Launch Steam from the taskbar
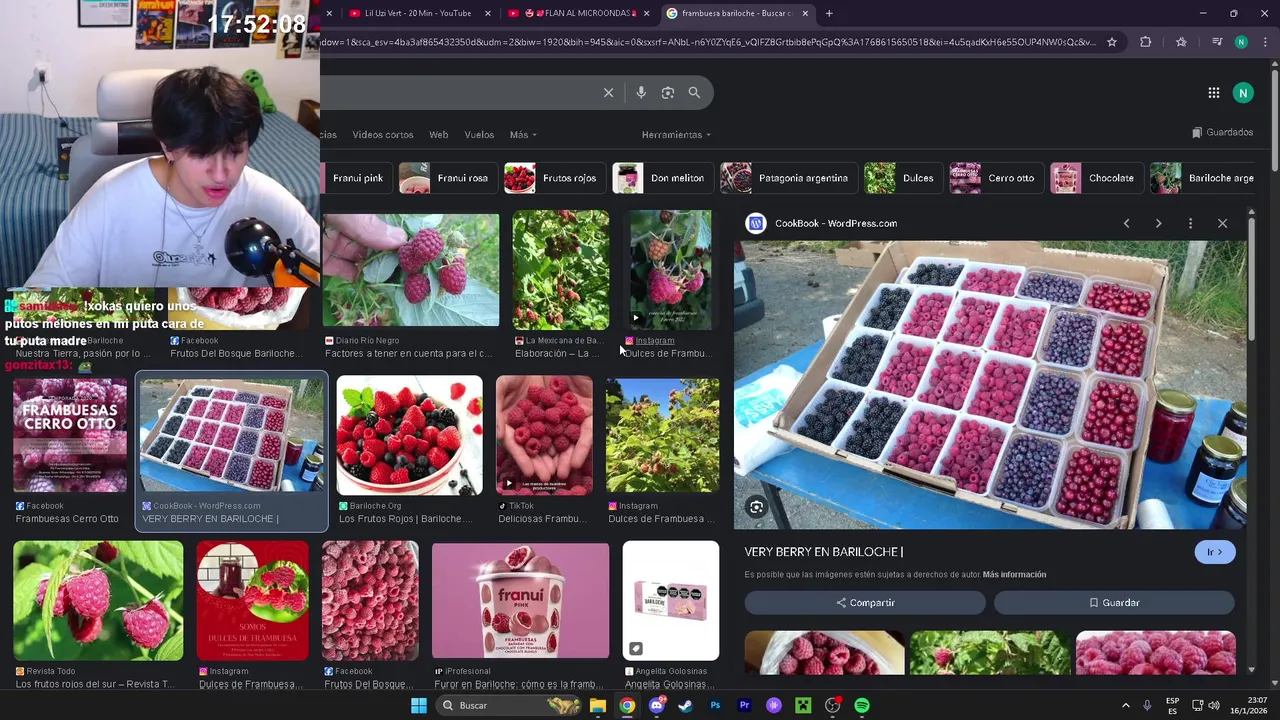 pos(685,705)
